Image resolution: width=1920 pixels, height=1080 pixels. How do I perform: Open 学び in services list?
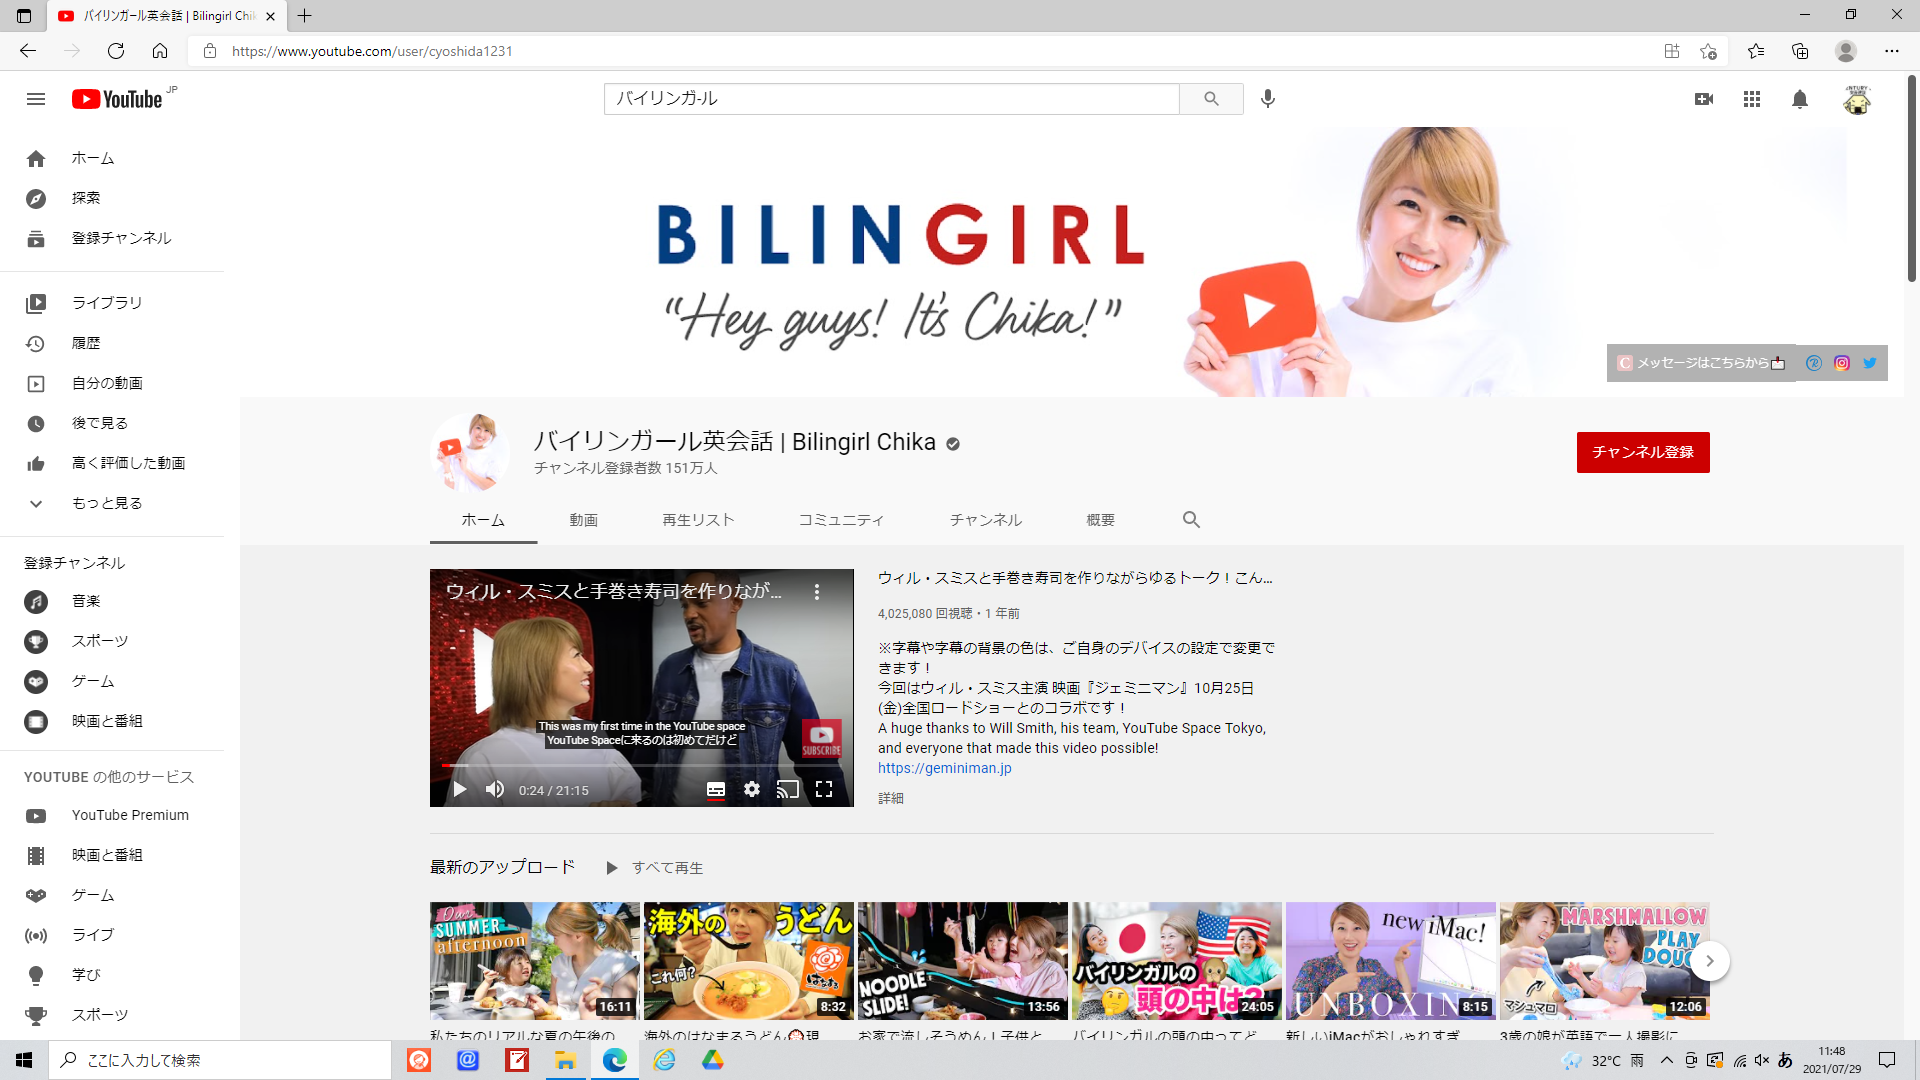pyautogui.click(x=112, y=975)
